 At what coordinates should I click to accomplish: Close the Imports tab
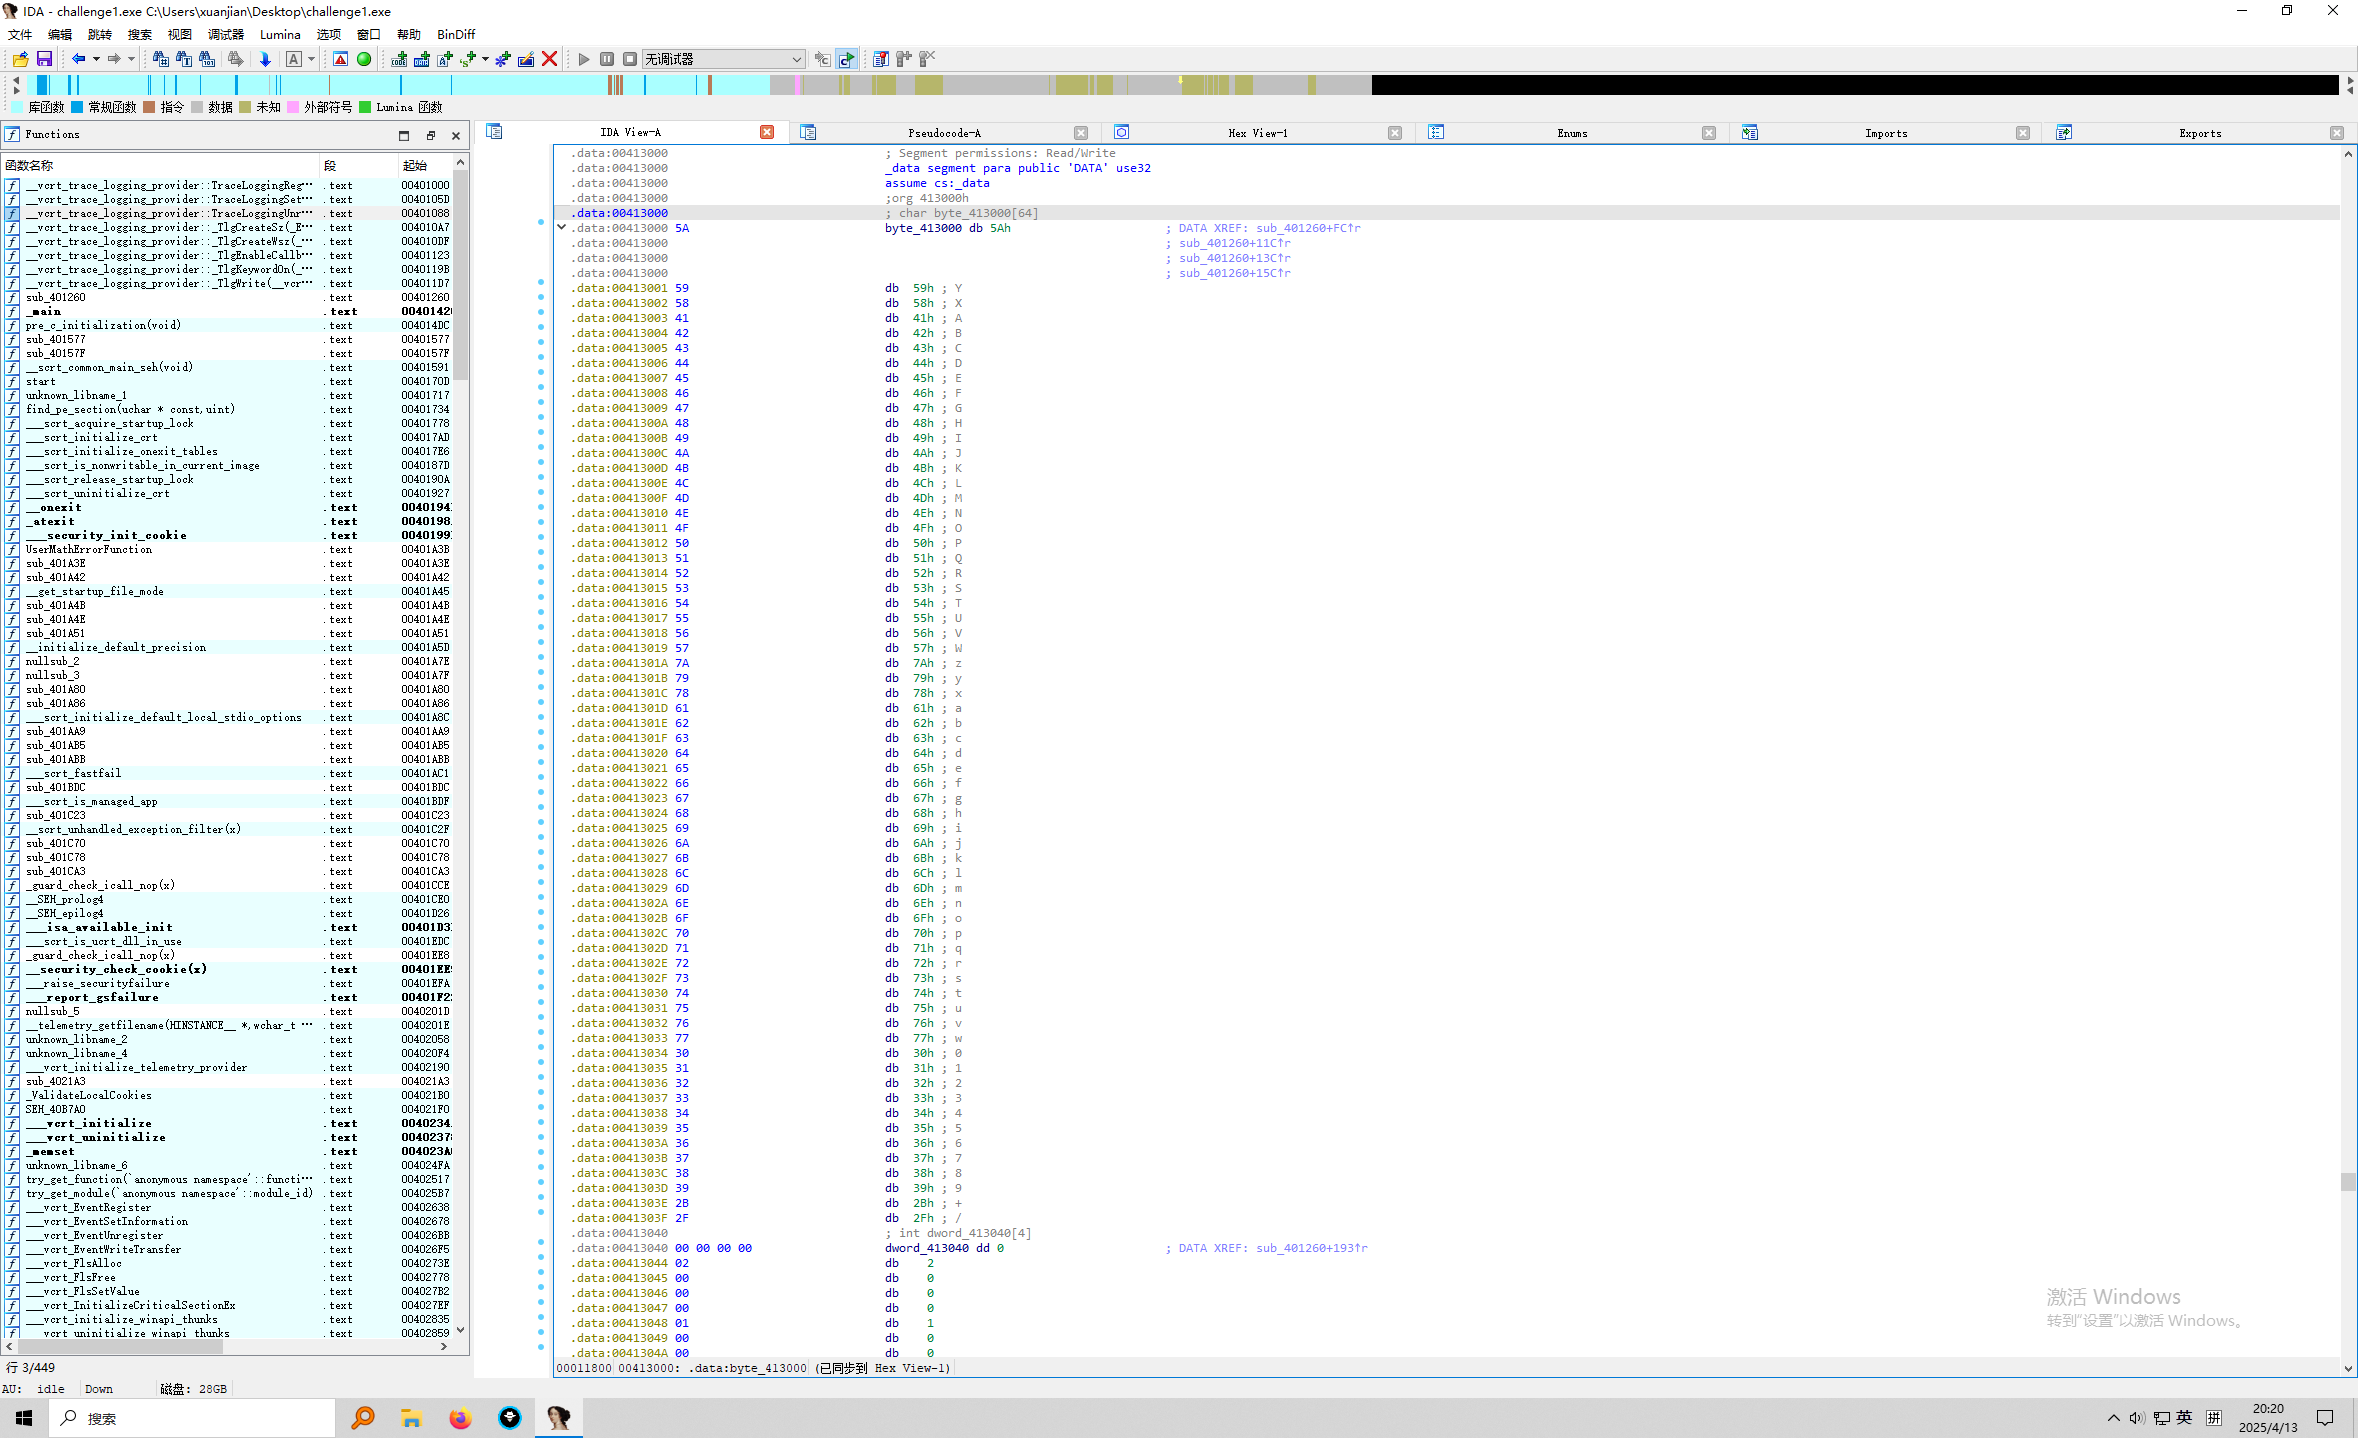click(2022, 133)
